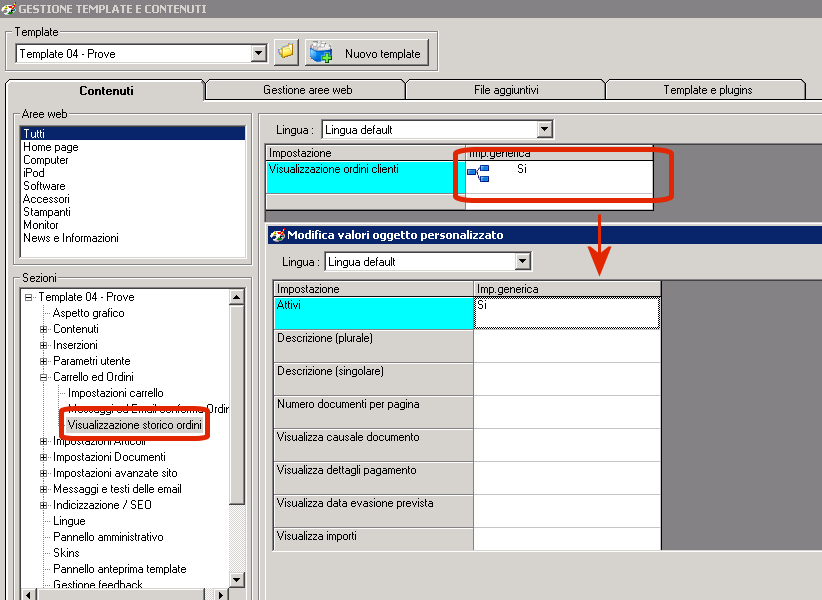This screenshot has width=822, height=600.
Task: Click scroll up arrow of Sezioni tree
Action: point(236,297)
